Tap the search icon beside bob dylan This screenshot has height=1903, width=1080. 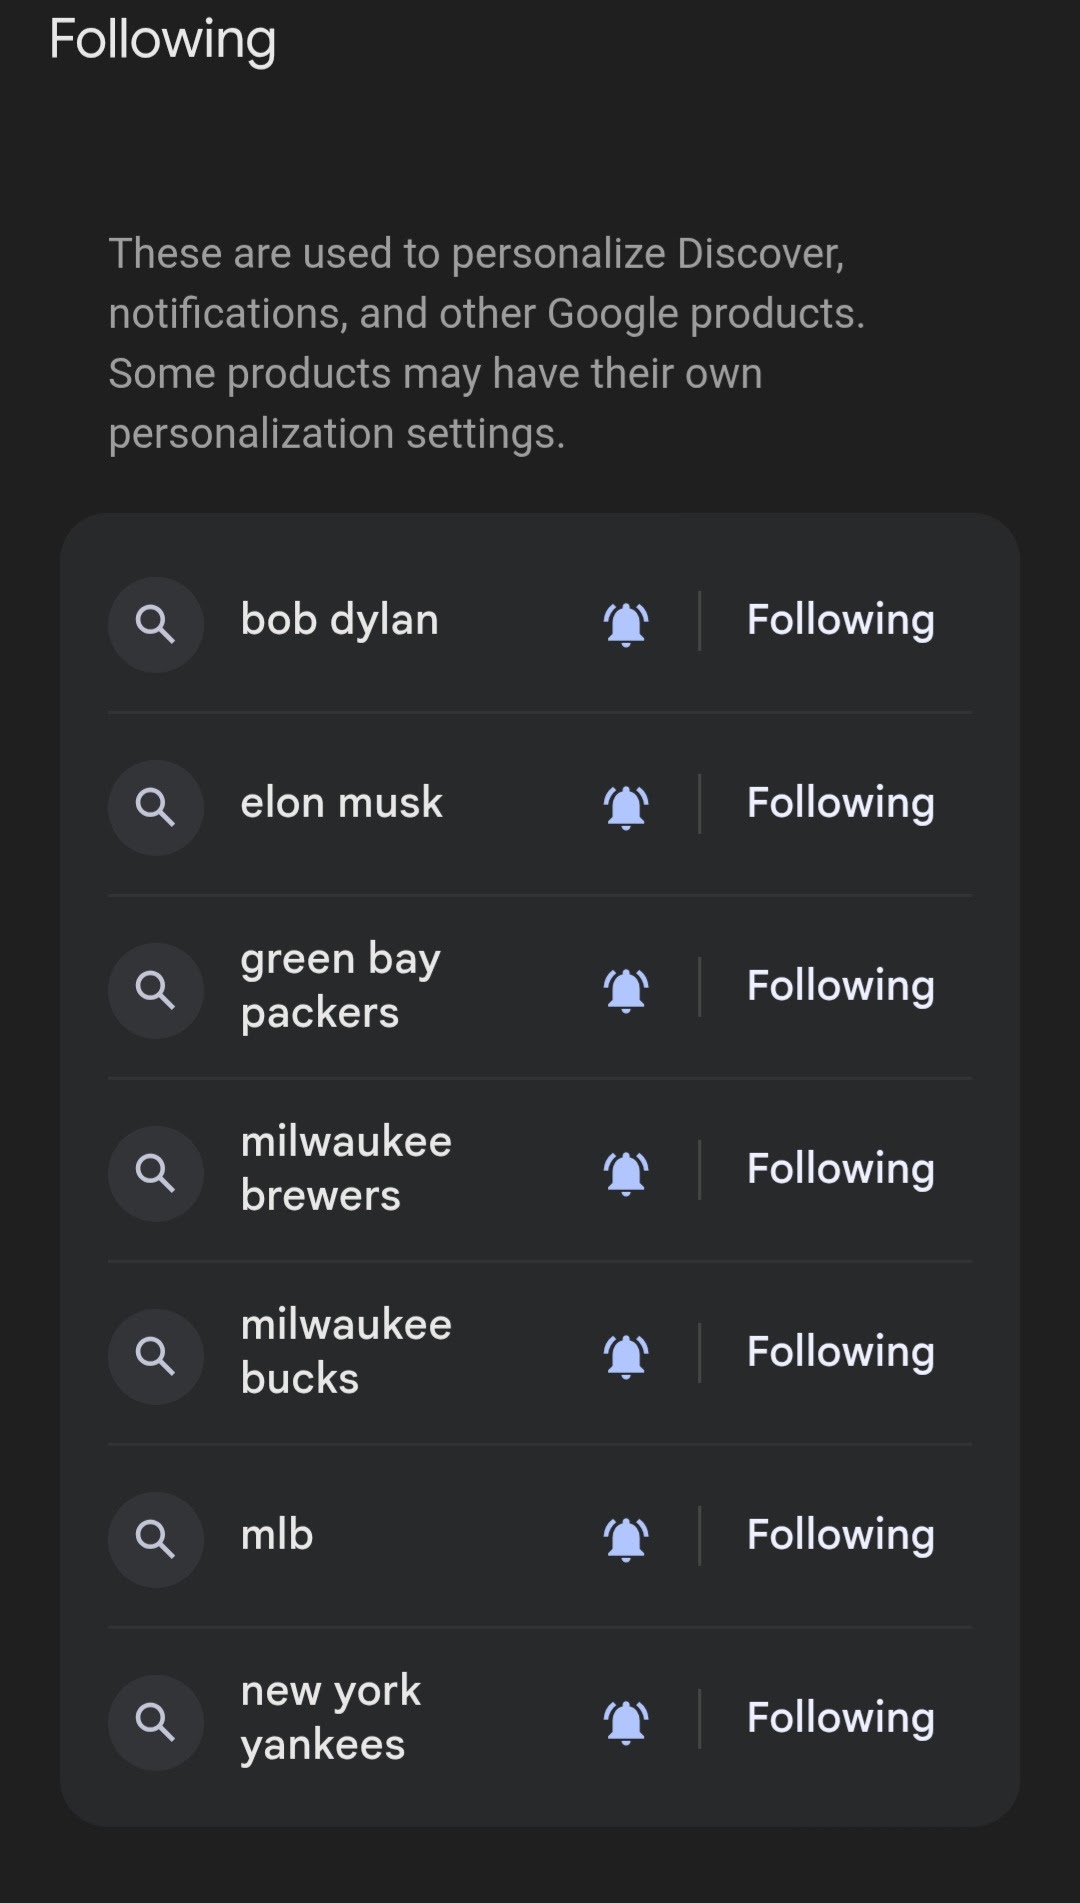tap(155, 624)
